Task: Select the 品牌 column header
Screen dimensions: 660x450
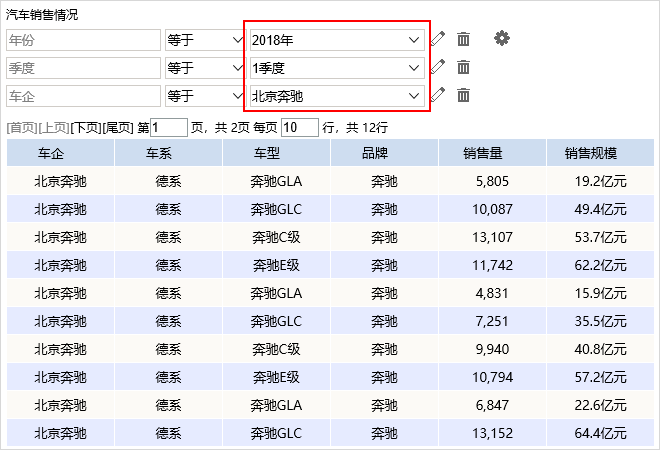Action: [384, 153]
